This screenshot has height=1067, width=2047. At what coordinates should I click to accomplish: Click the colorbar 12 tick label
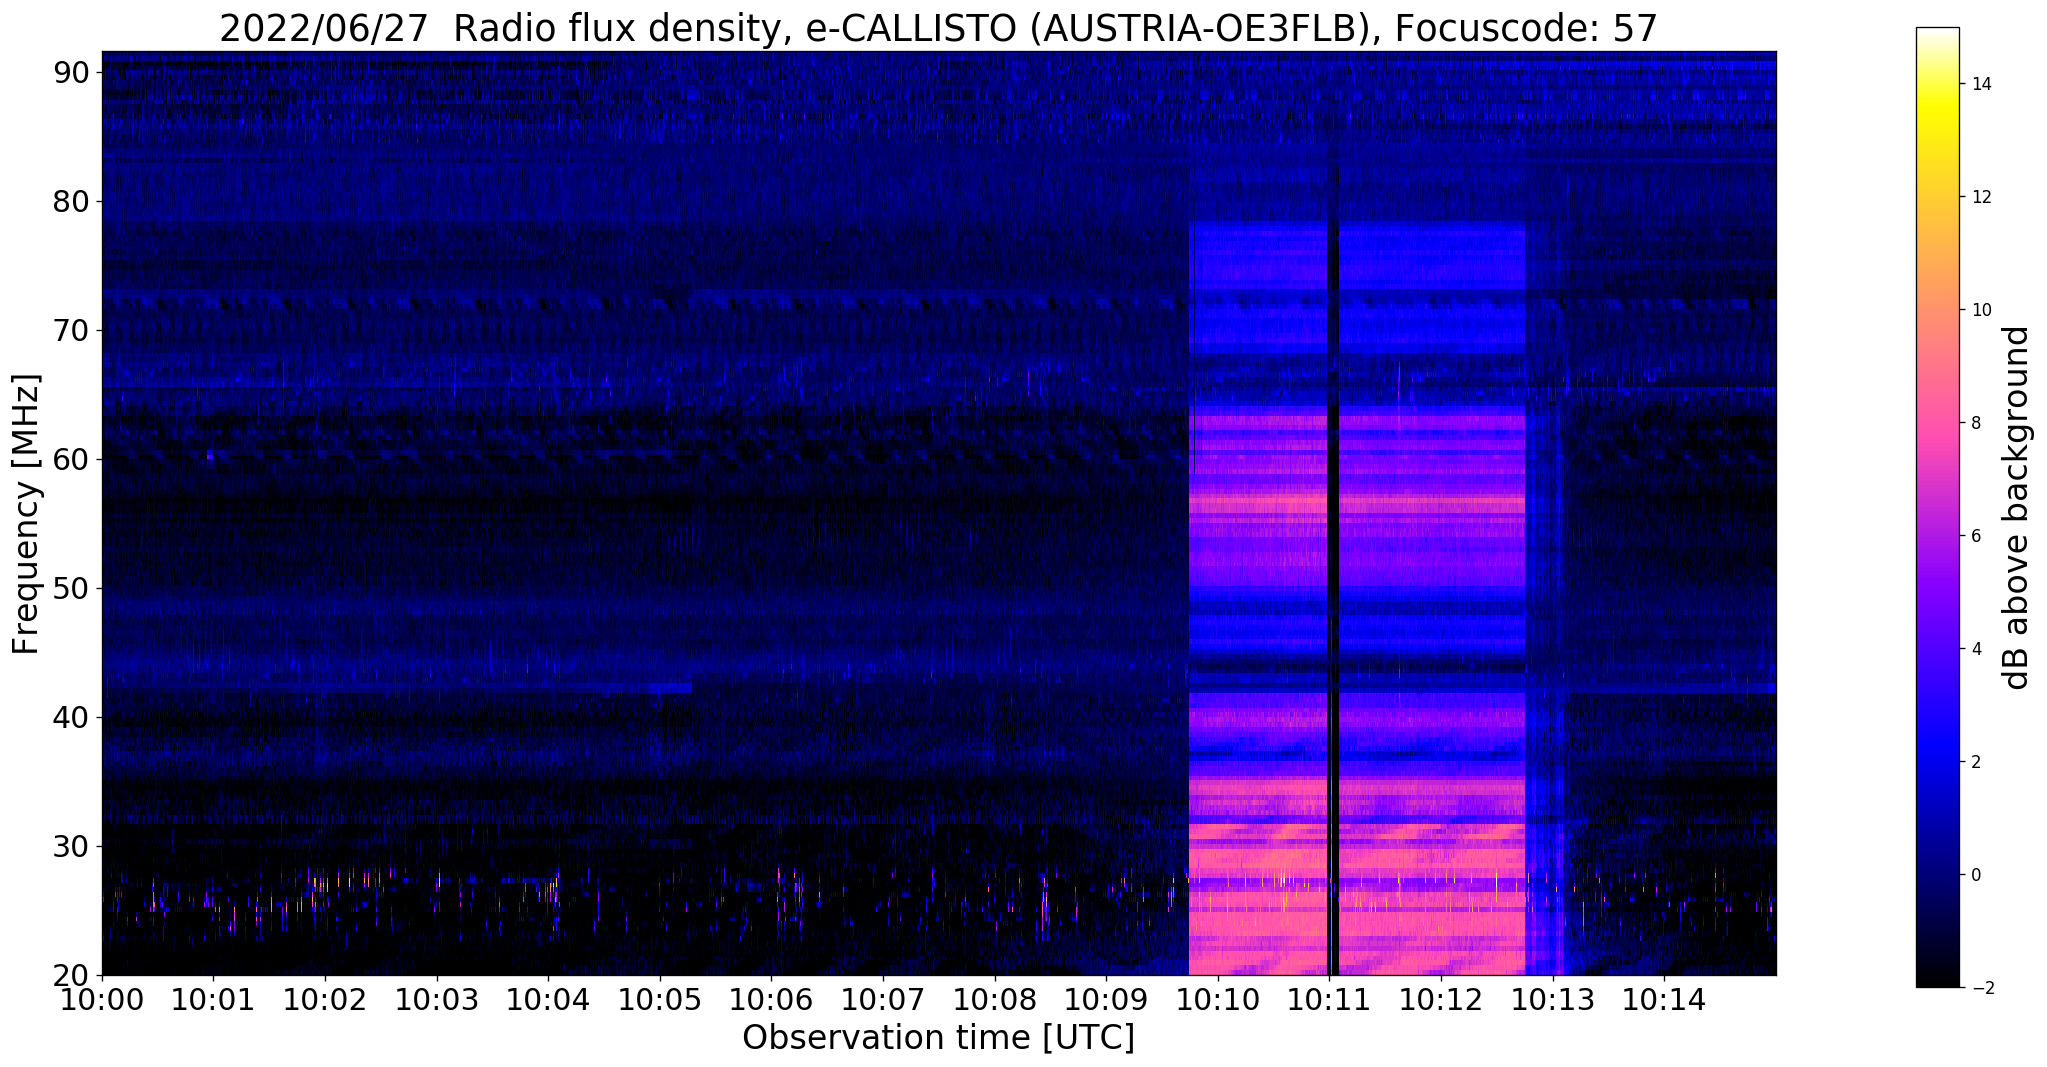1980,197
